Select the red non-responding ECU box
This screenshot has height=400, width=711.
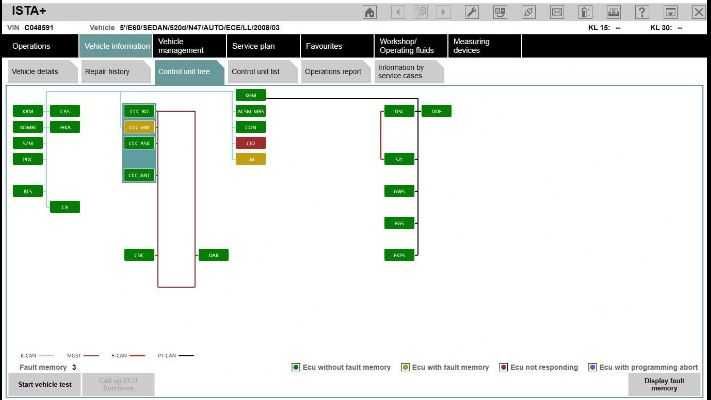click(251, 143)
